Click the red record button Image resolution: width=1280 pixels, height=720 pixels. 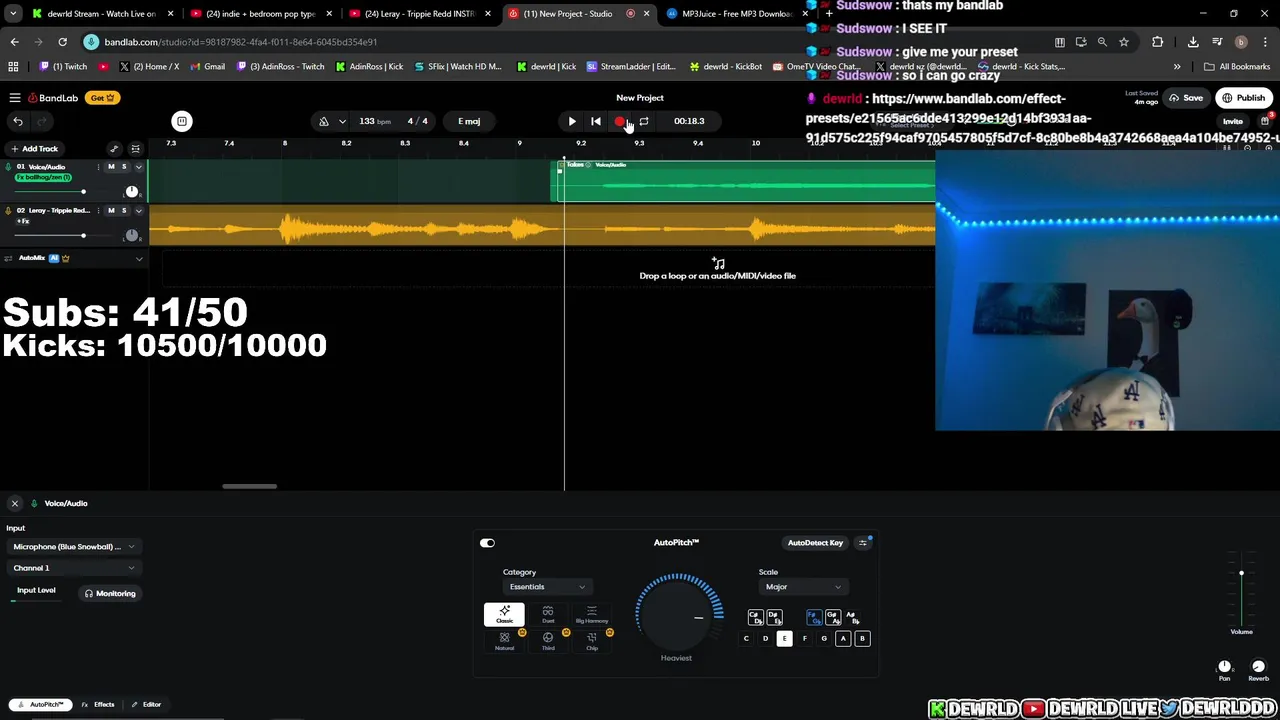[620, 122]
